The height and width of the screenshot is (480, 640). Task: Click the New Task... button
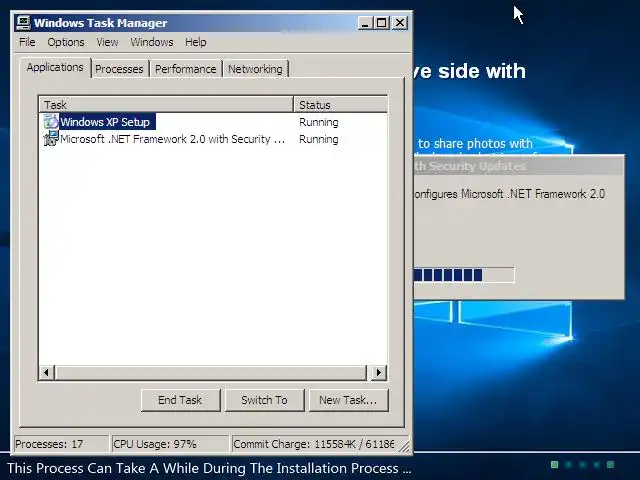click(x=348, y=400)
